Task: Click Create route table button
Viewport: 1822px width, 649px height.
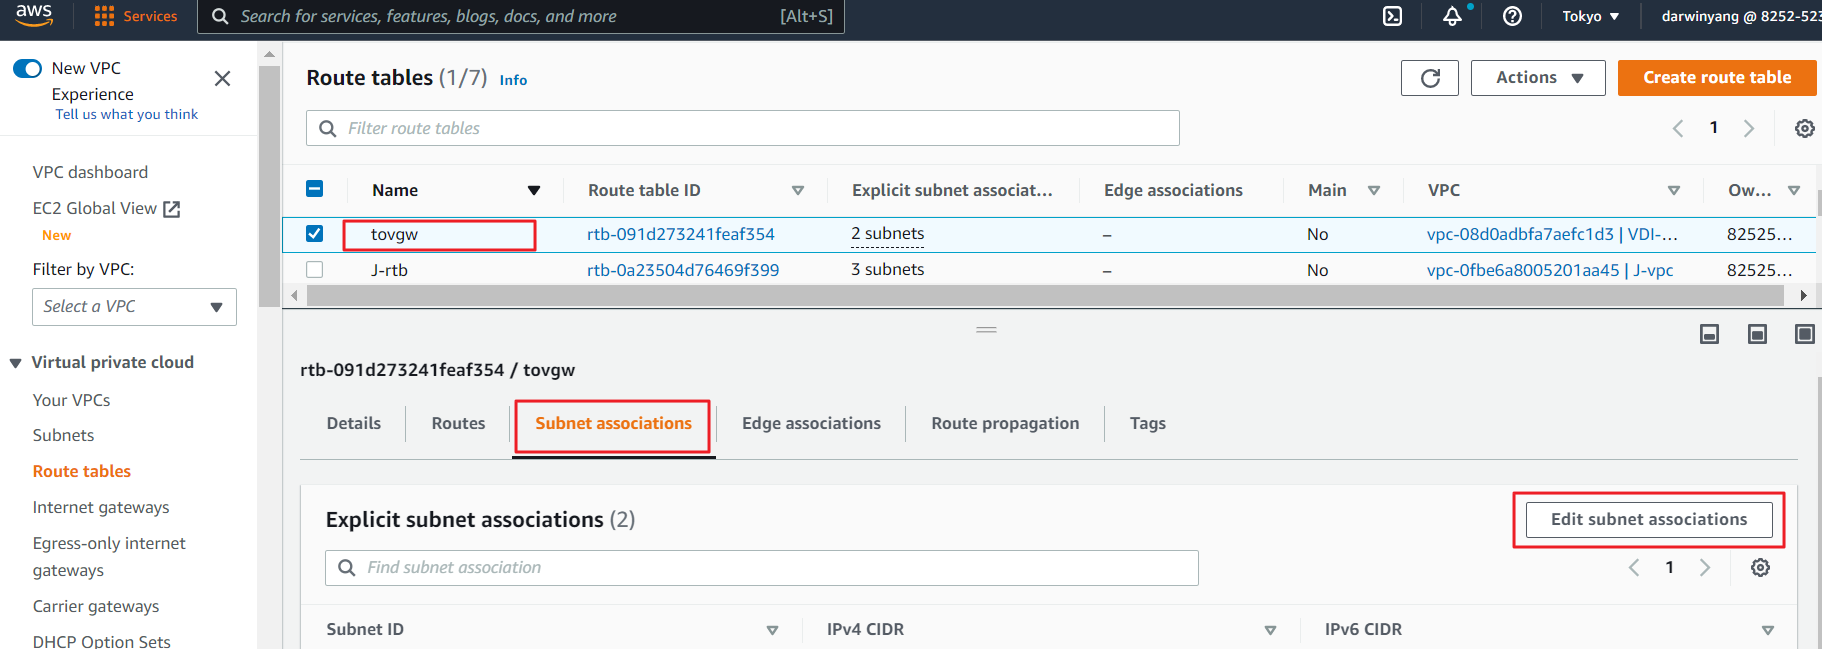Action: click(x=1716, y=78)
